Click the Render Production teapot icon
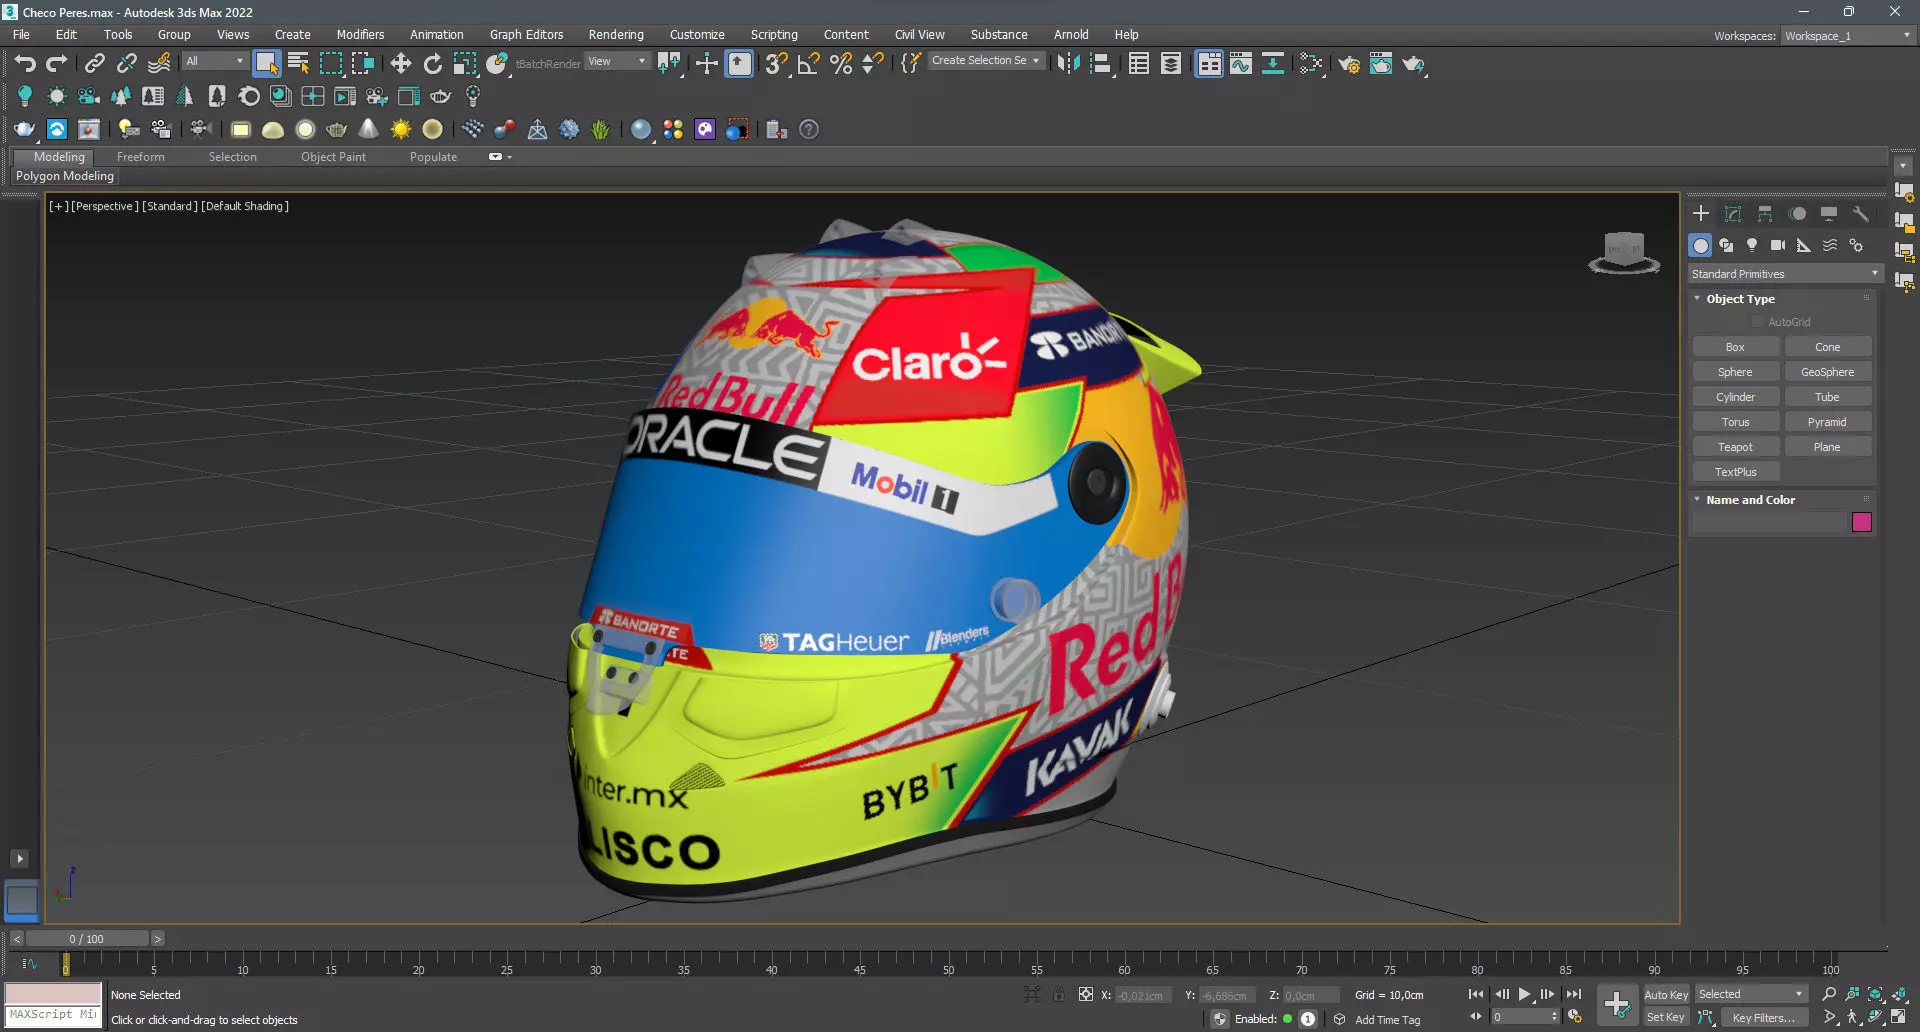Viewport: 1920px width, 1032px height. coord(1414,64)
